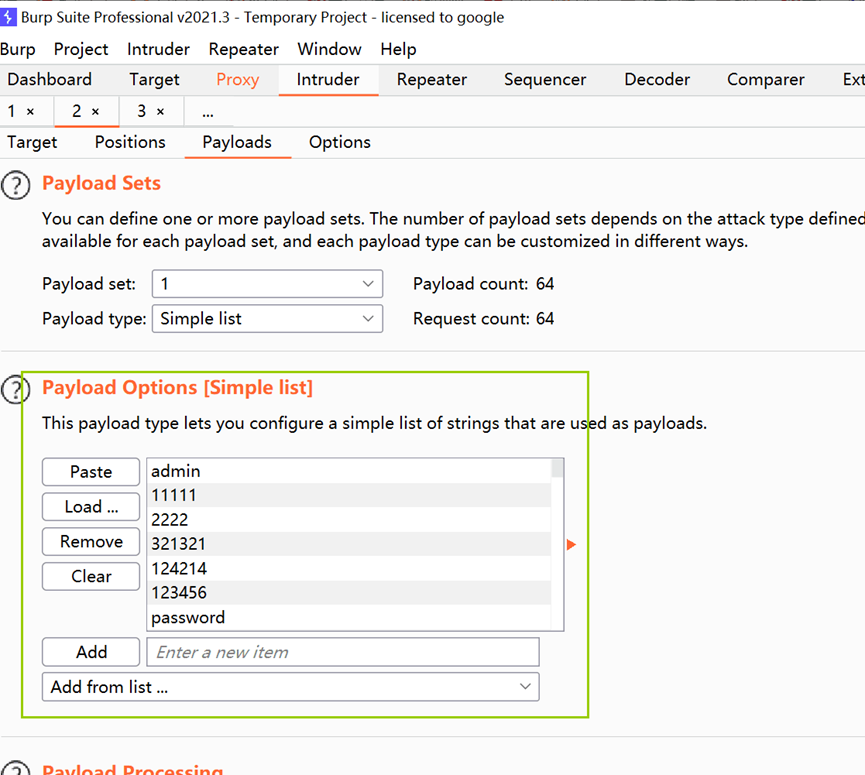This screenshot has height=775, width=865.
Task: Switch to the top-level Target tab
Action: coord(154,79)
